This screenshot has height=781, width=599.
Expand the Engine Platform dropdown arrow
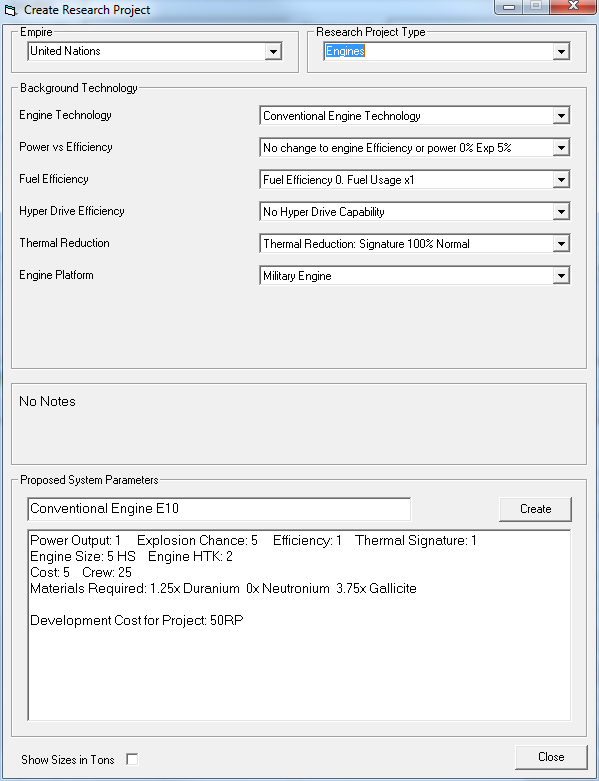pyautogui.click(x=561, y=275)
